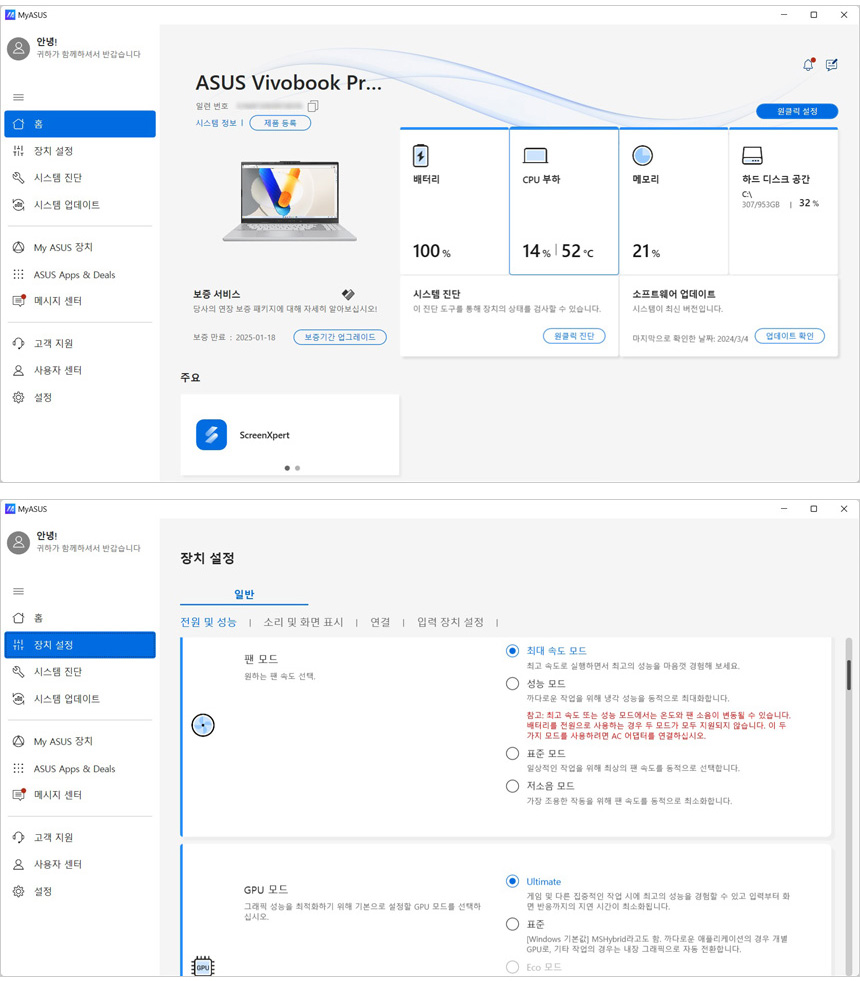The width and height of the screenshot is (860, 981).
Task: Open the 소리 및 화면 표시 section
Action: (x=303, y=623)
